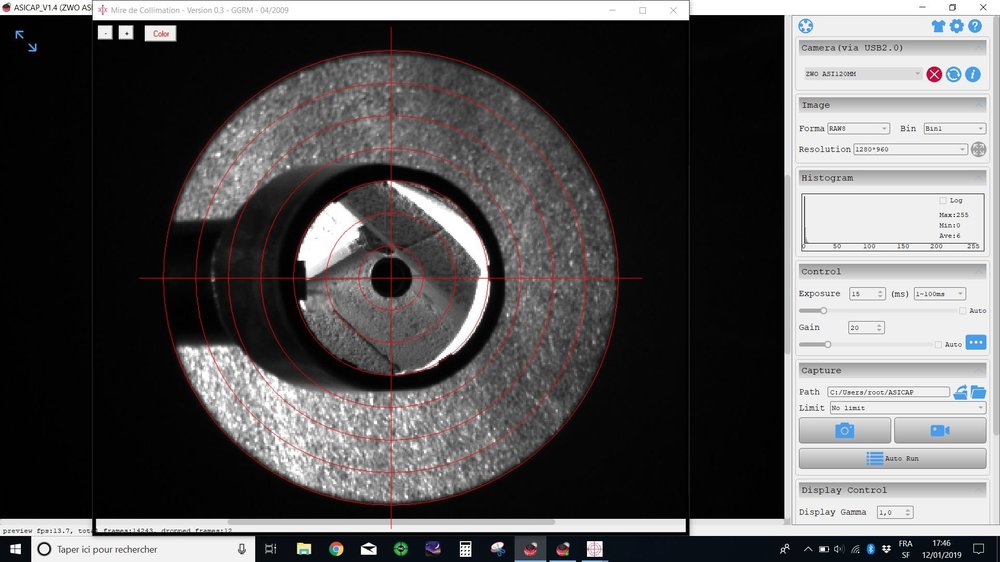The height and width of the screenshot is (562, 1000).
Task: Click the horizontal scrollbar below the collimation image
Action: click(x=391, y=522)
